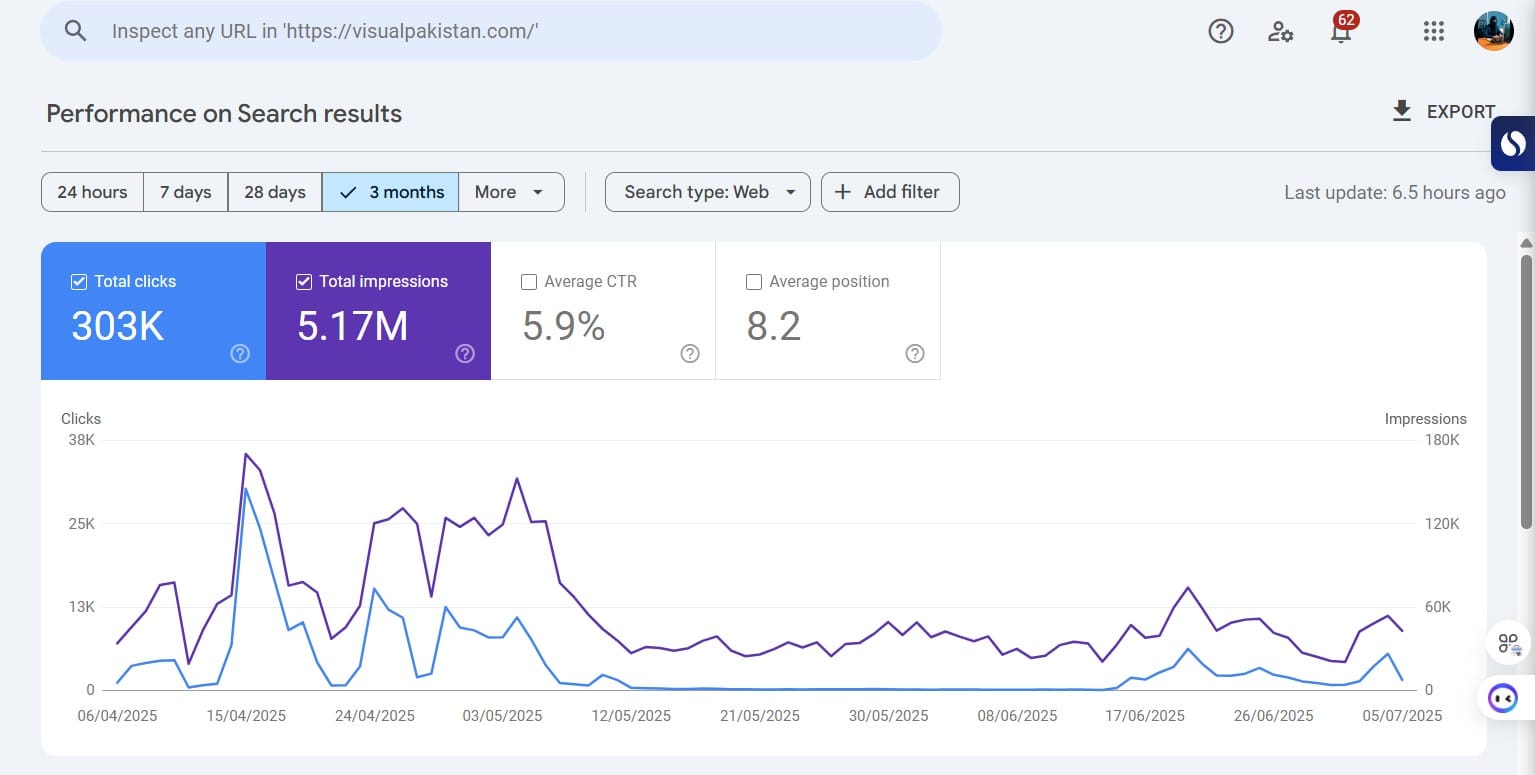Screen dimensions: 1535x775
Task: Click the search magnifier icon
Action: point(76,31)
